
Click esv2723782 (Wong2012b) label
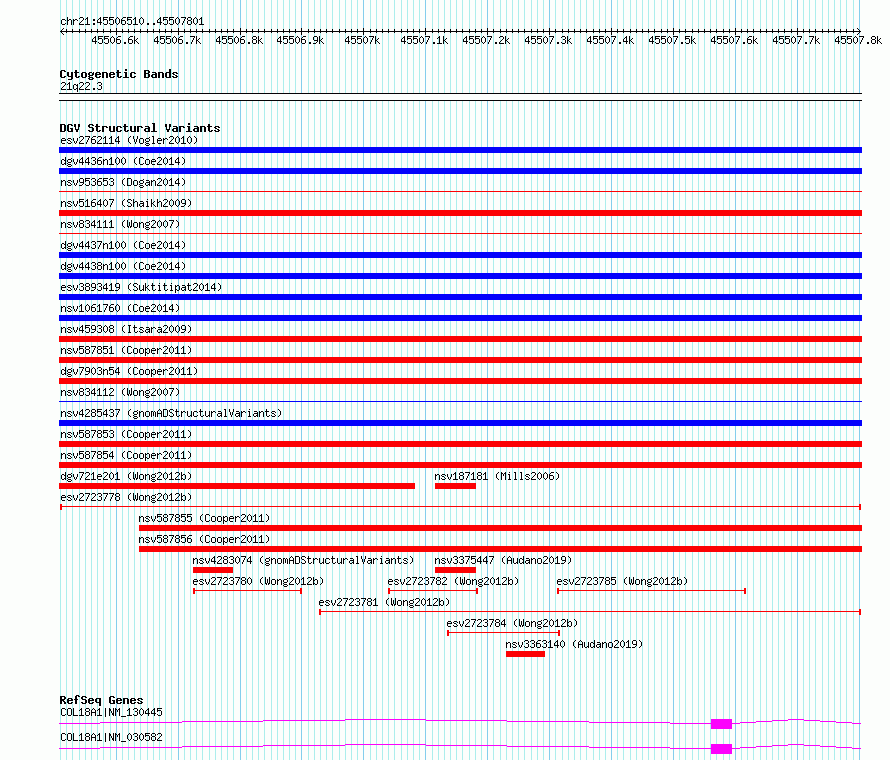click(454, 581)
